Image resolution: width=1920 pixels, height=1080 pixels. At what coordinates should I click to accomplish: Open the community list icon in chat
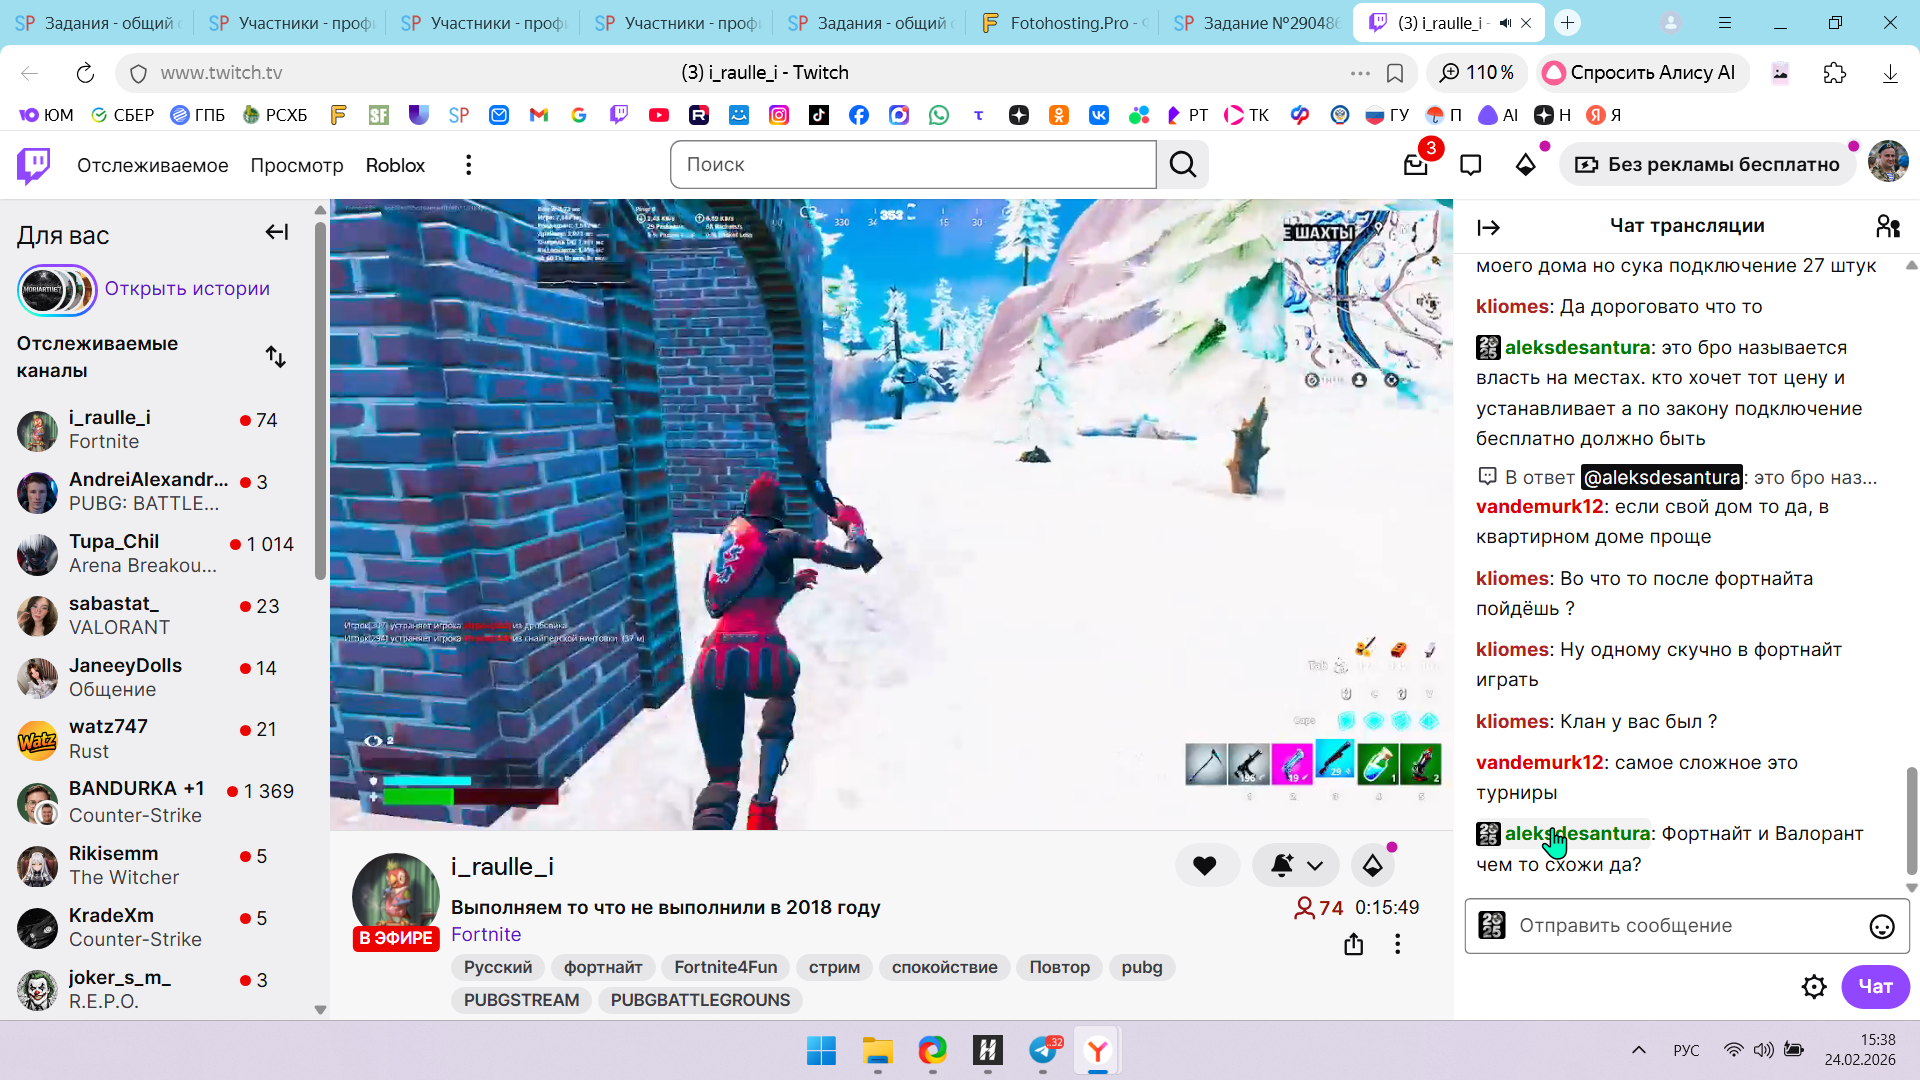1887,227
